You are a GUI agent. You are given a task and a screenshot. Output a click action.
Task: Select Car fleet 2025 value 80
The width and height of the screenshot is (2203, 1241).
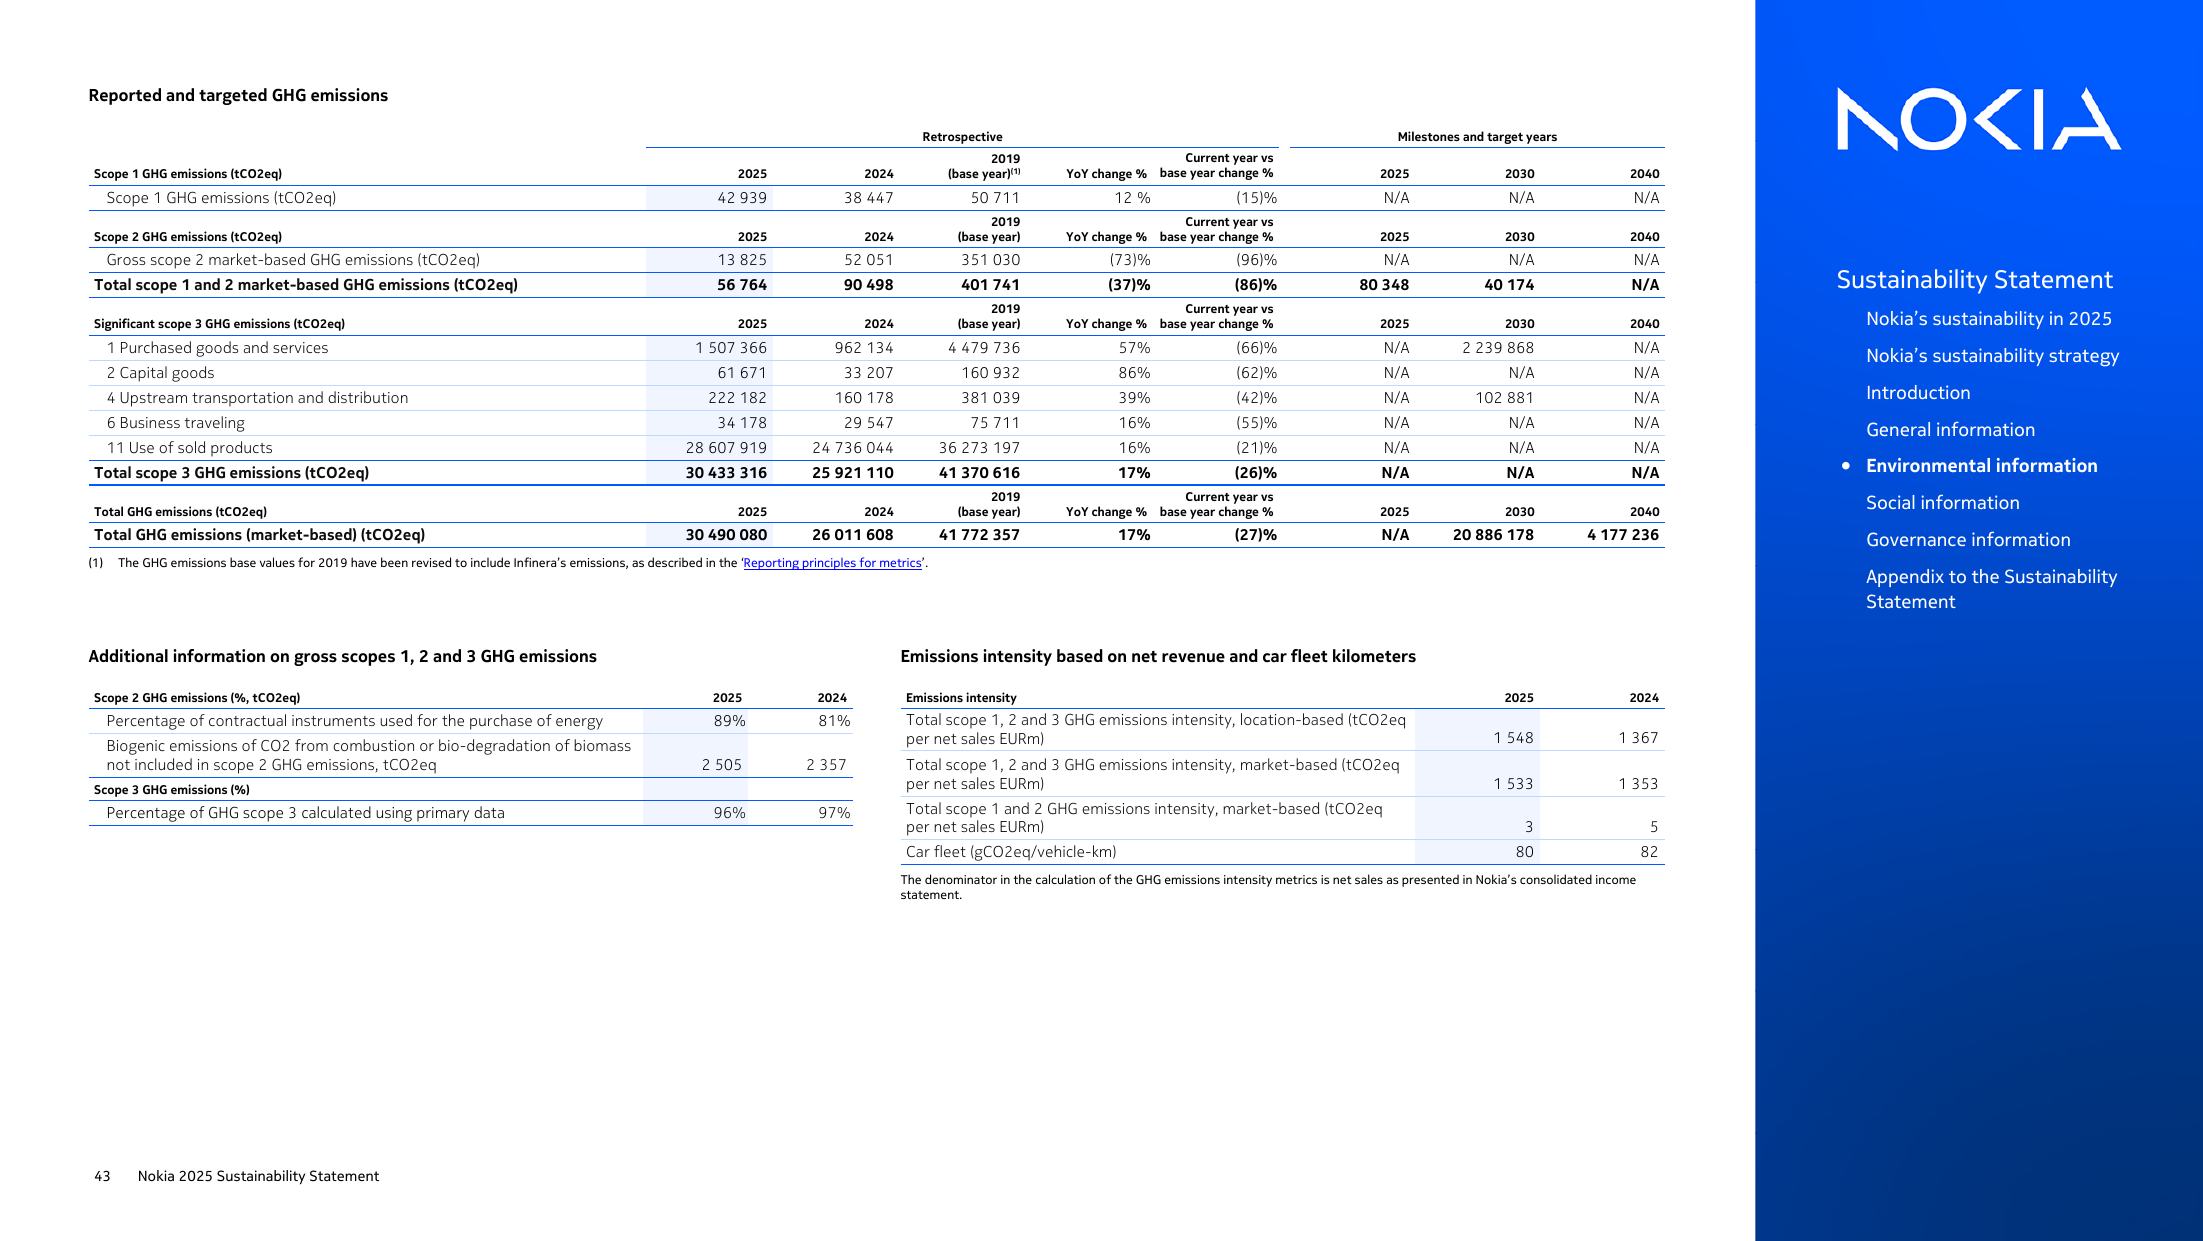[x=1524, y=852]
